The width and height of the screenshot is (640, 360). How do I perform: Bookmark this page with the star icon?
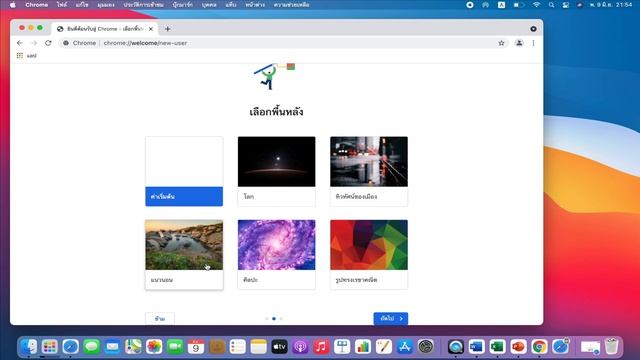pos(501,43)
